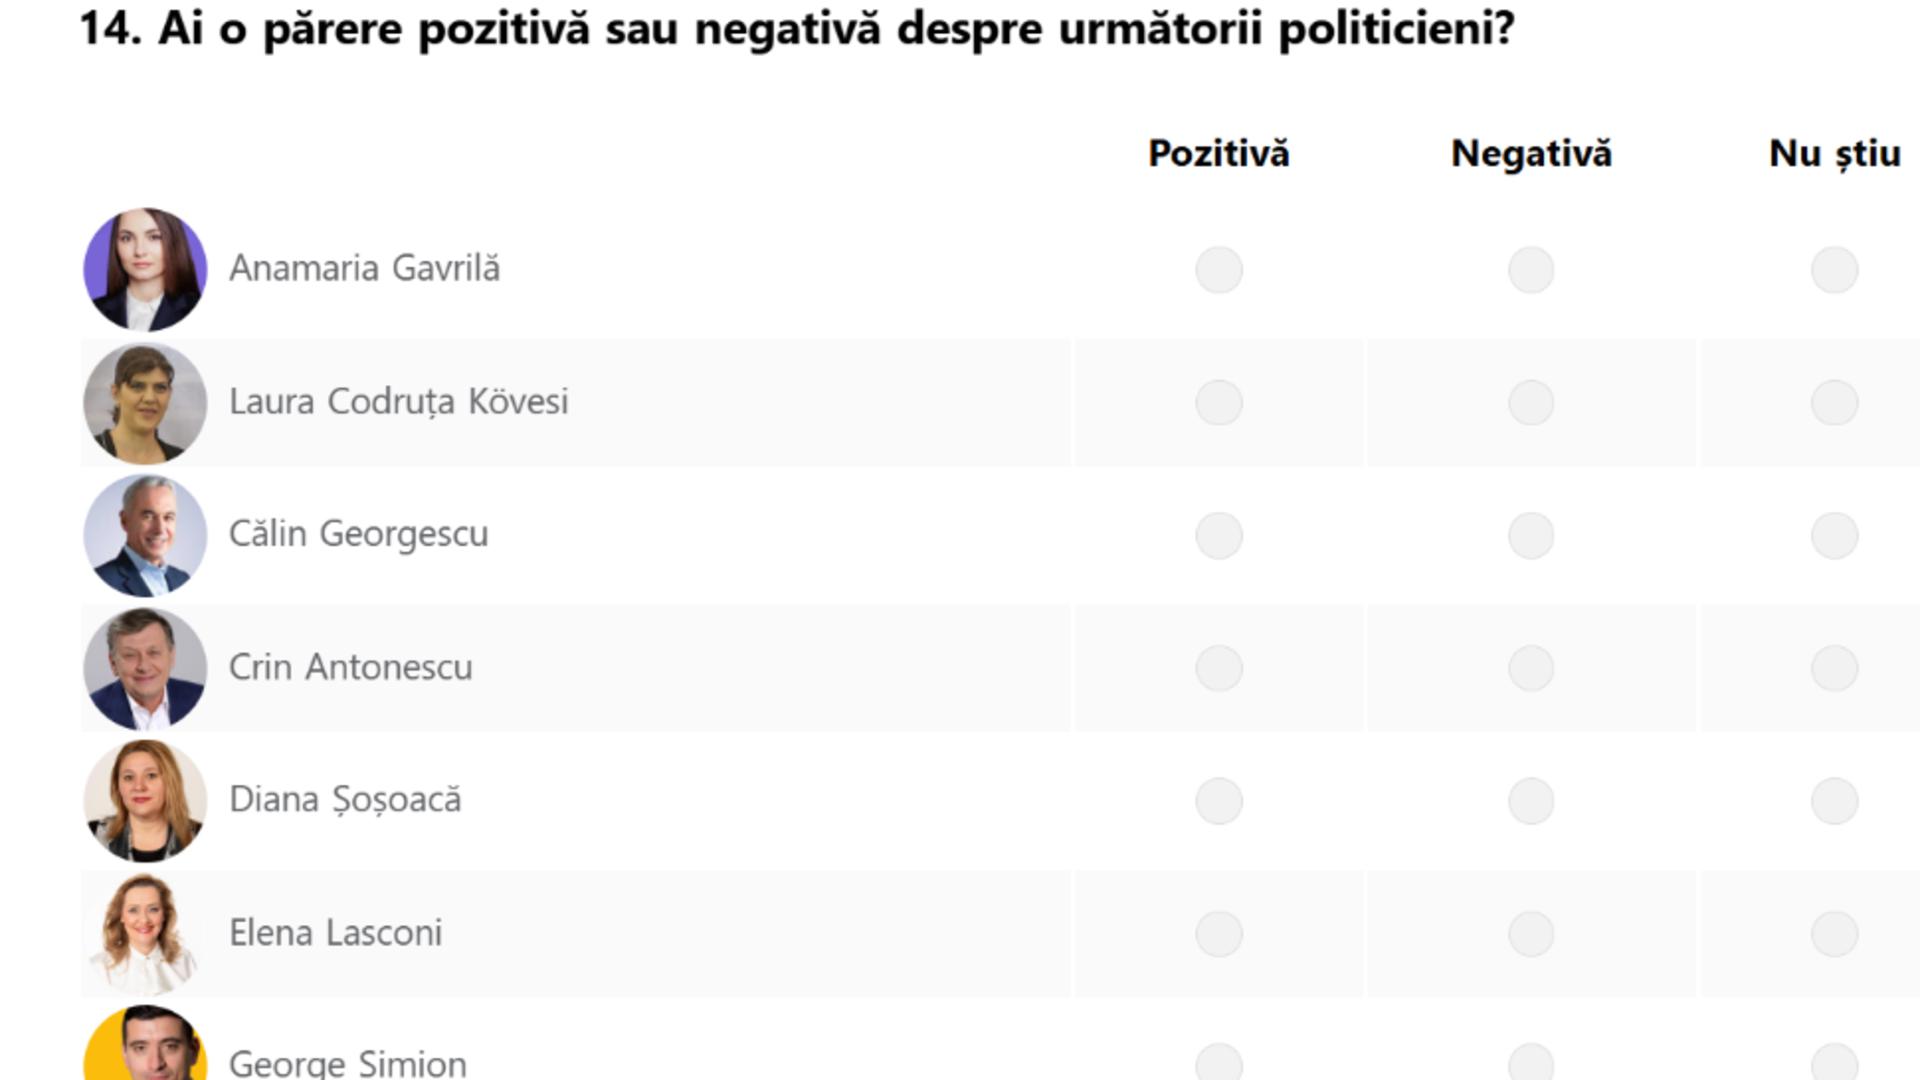Image resolution: width=1920 pixels, height=1080 pixels.
Task: Select Pozitivă for Diana Șoșoacă
Action: pos(1220,800)
